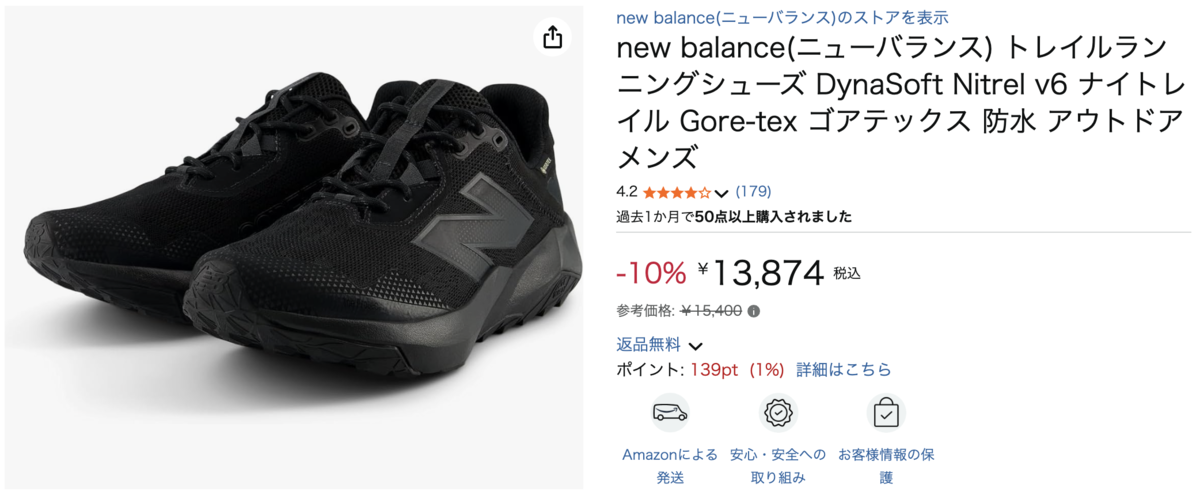Click the 返品無料 link text
Image resolution: width=1200 pixels, height=499 pixels.
[x=648, y=344]
